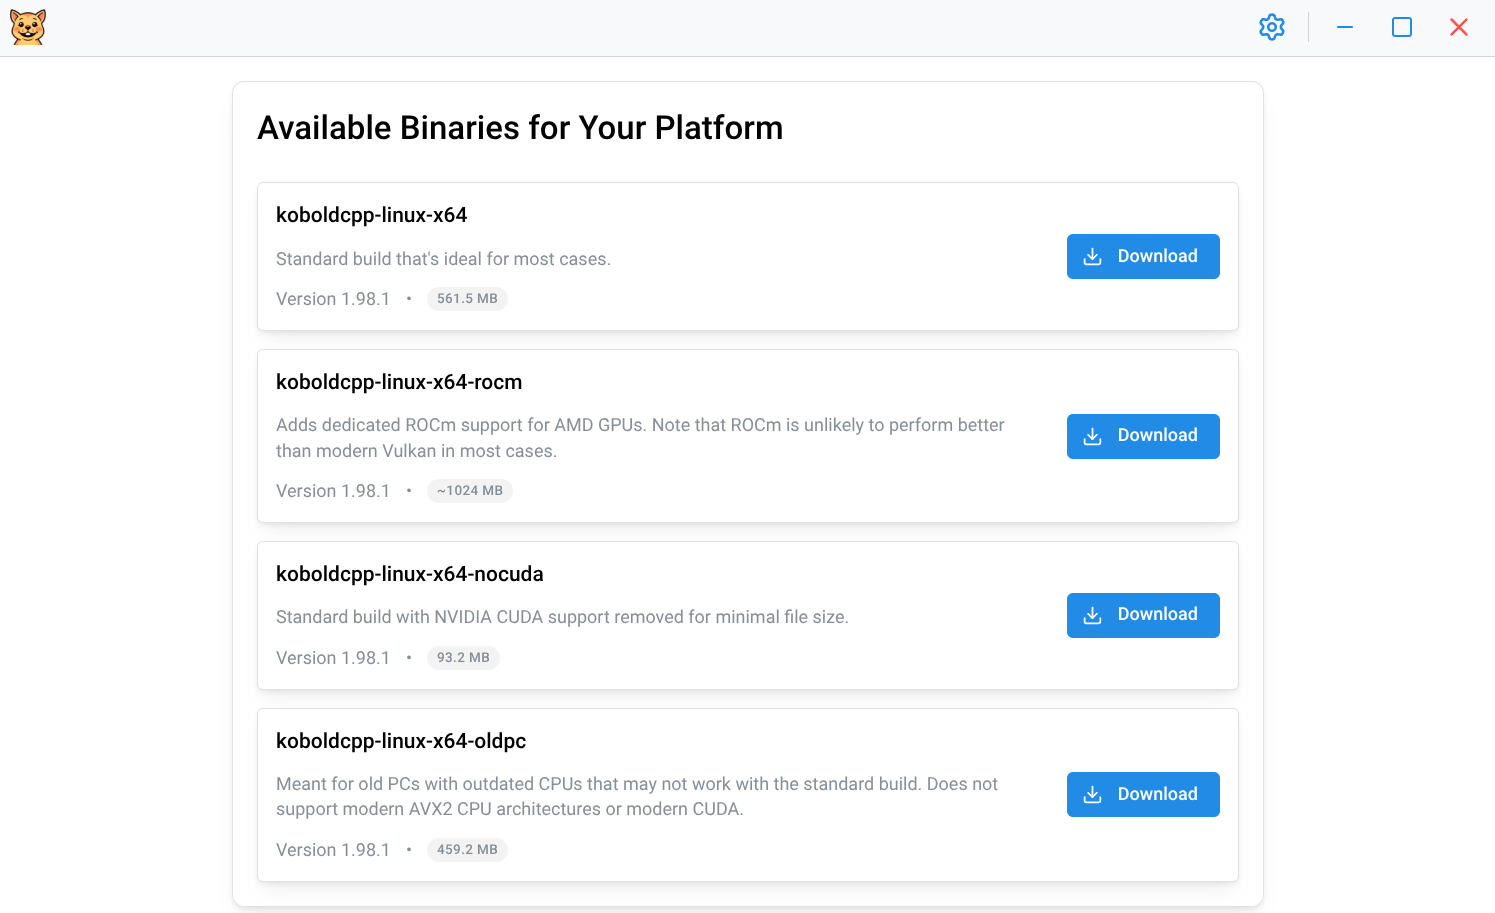The height and width of the screenshot is (913, 1495).
Task: Download the koboldcpp-linux-x64-oldpc binary
Action: click(1143, 794)
